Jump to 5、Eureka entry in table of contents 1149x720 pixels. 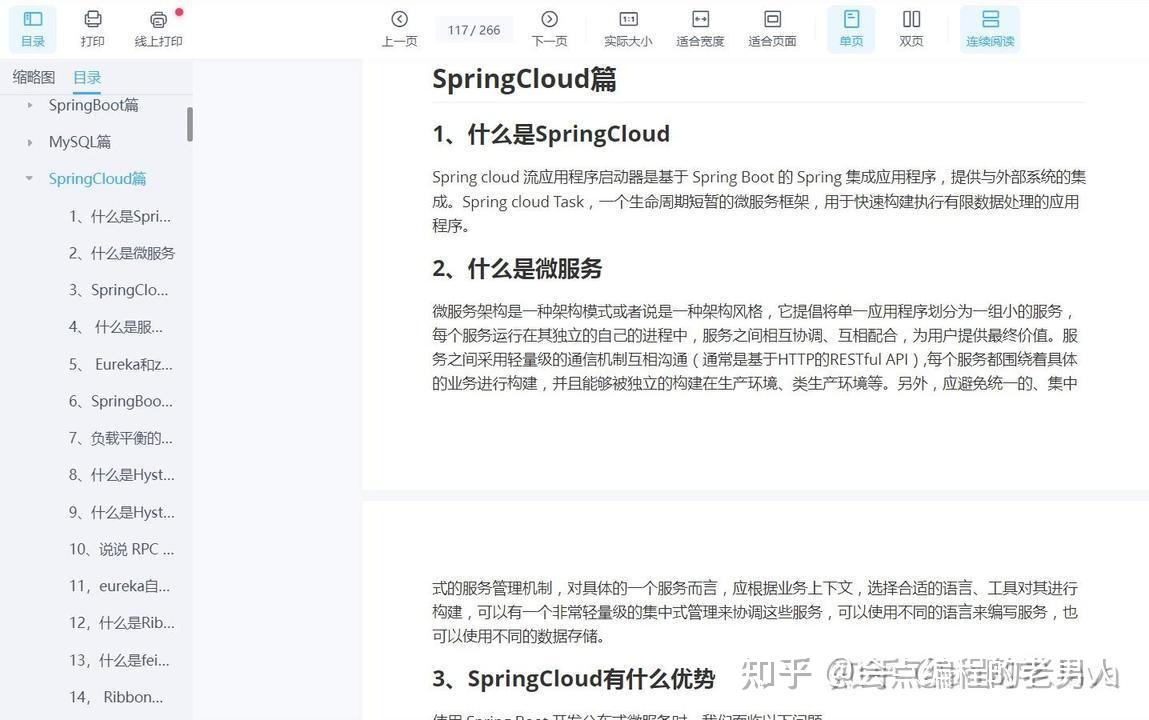coord(120,364)
